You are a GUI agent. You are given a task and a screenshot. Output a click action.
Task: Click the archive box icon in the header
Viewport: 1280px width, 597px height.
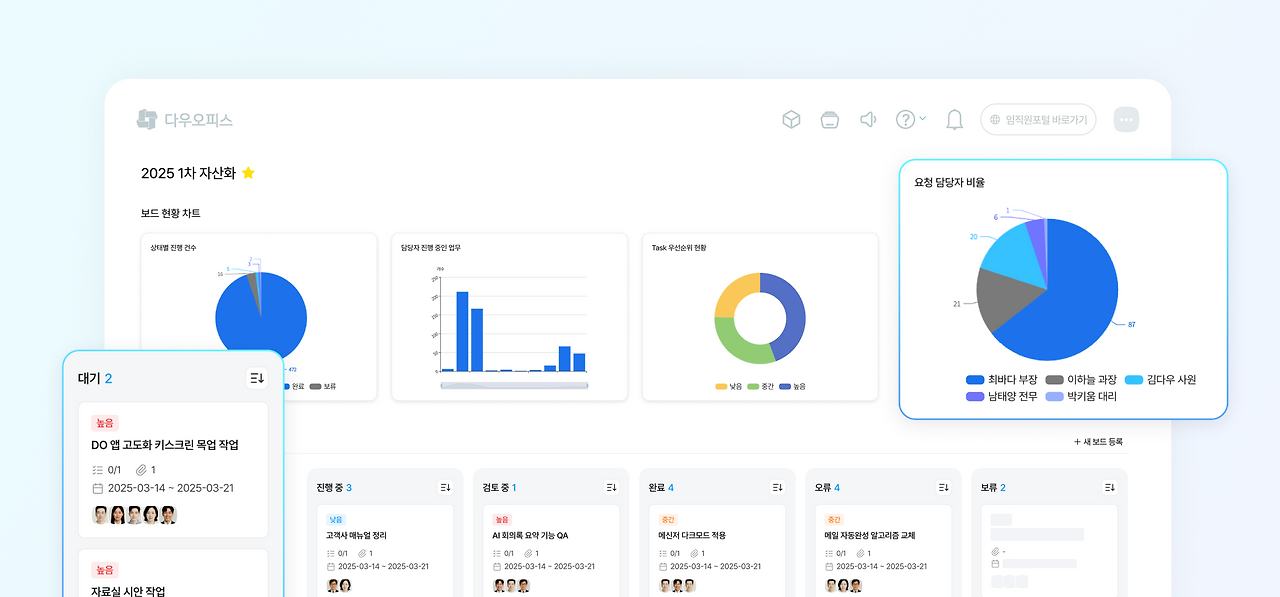pos(830,118)
